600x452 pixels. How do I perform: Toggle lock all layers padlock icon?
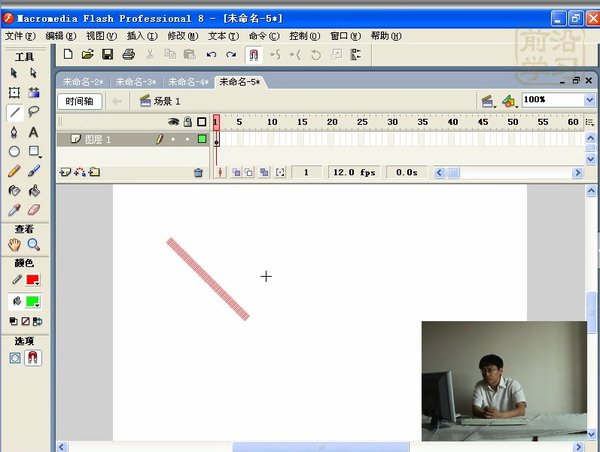tap(188, 122)
